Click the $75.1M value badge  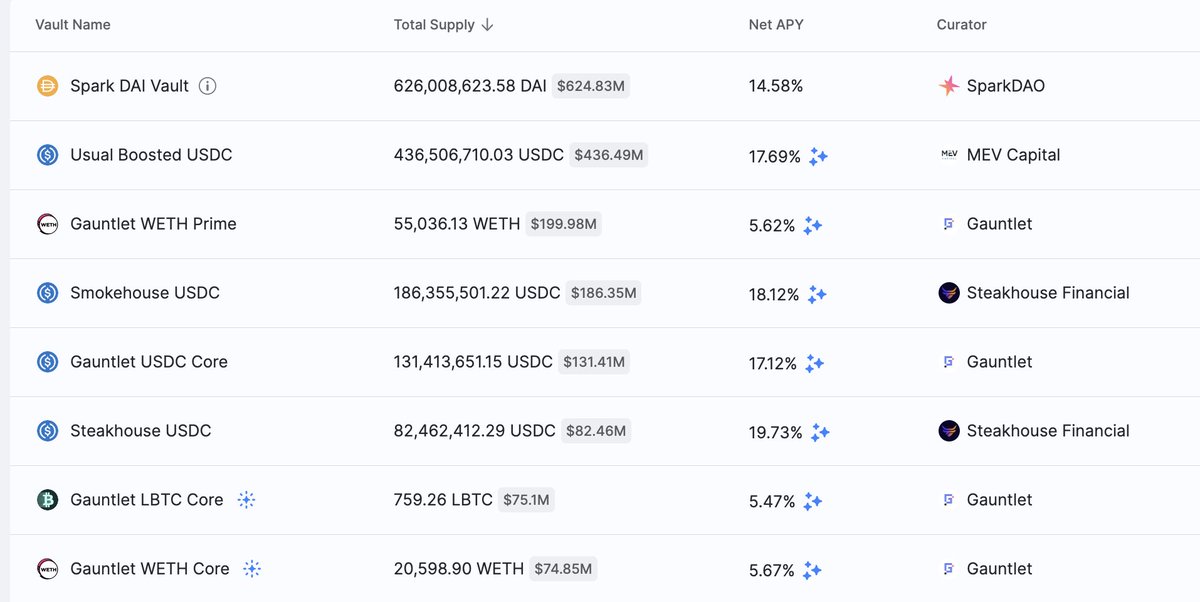(x=526, y=500)
